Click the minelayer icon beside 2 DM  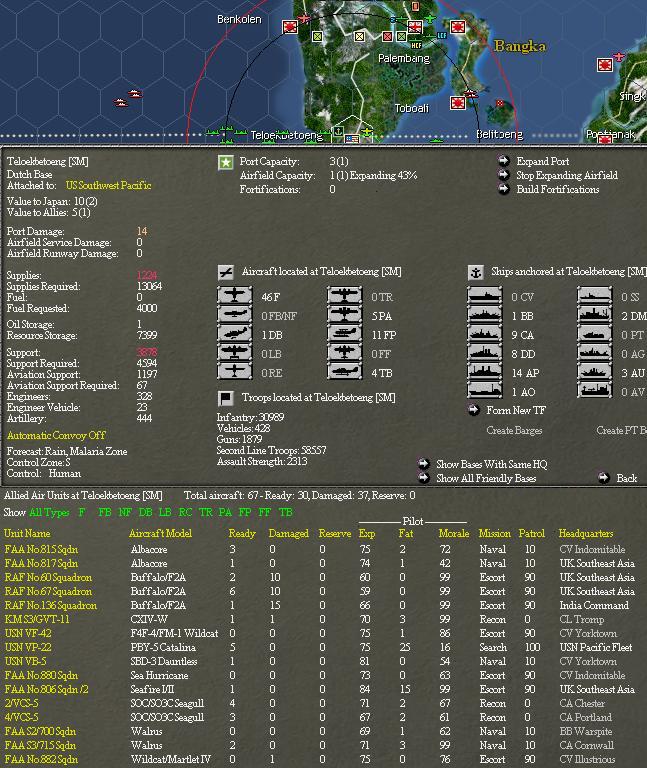pos(595,314)
